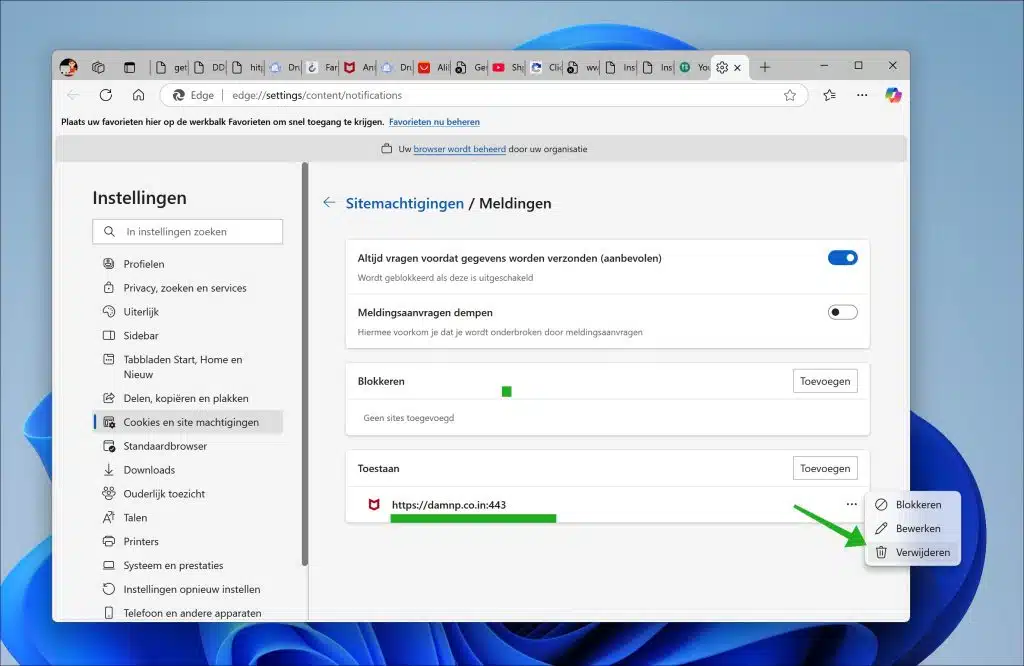Go back to Sitemachtigingen with arrow icon
Viewport: 1024px width, 666px height.
(329, 202)
